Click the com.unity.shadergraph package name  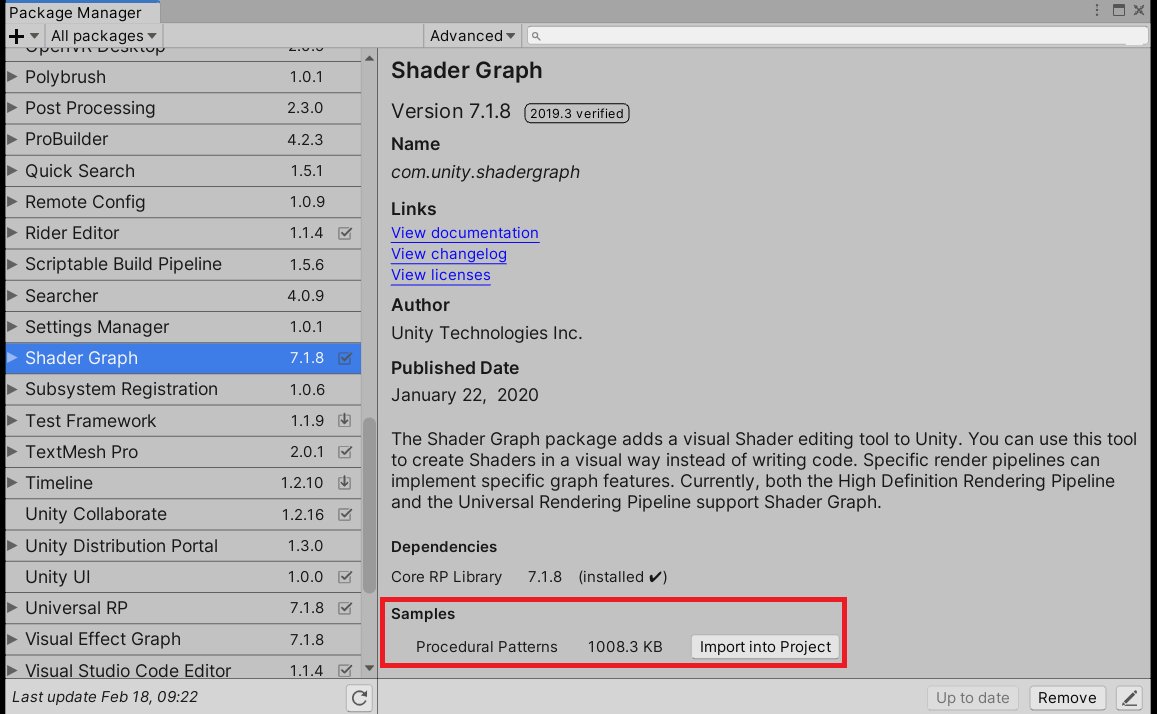point(486,172)
